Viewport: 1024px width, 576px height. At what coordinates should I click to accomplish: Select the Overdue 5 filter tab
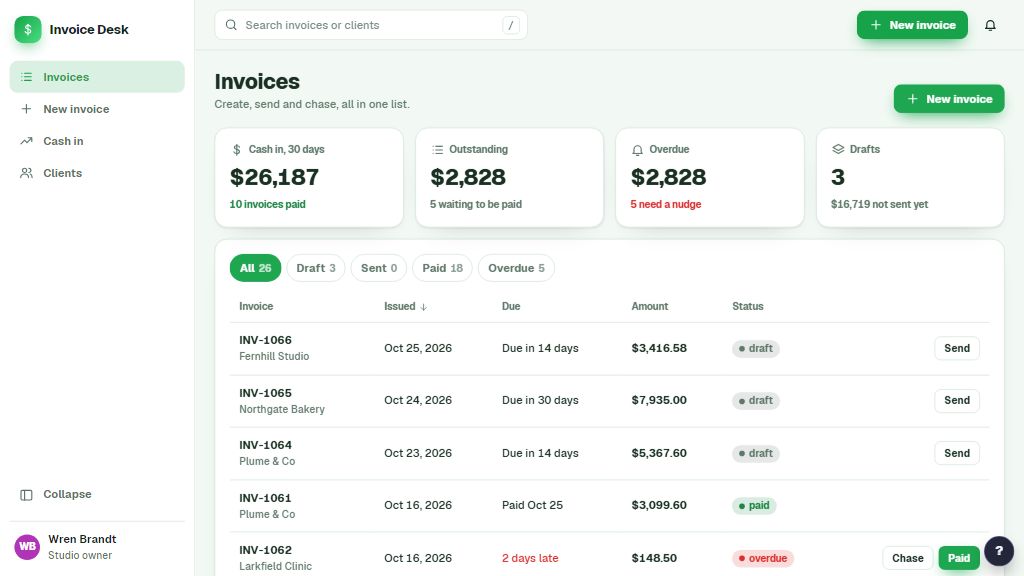tap(516, 268)
